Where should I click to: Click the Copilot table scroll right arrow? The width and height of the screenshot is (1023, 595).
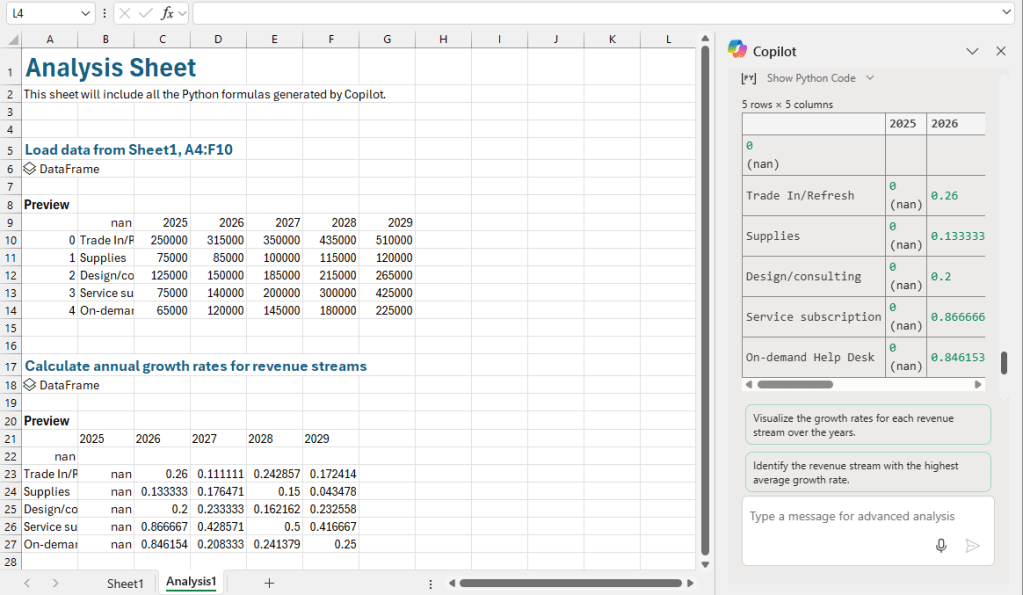(978, 384)
